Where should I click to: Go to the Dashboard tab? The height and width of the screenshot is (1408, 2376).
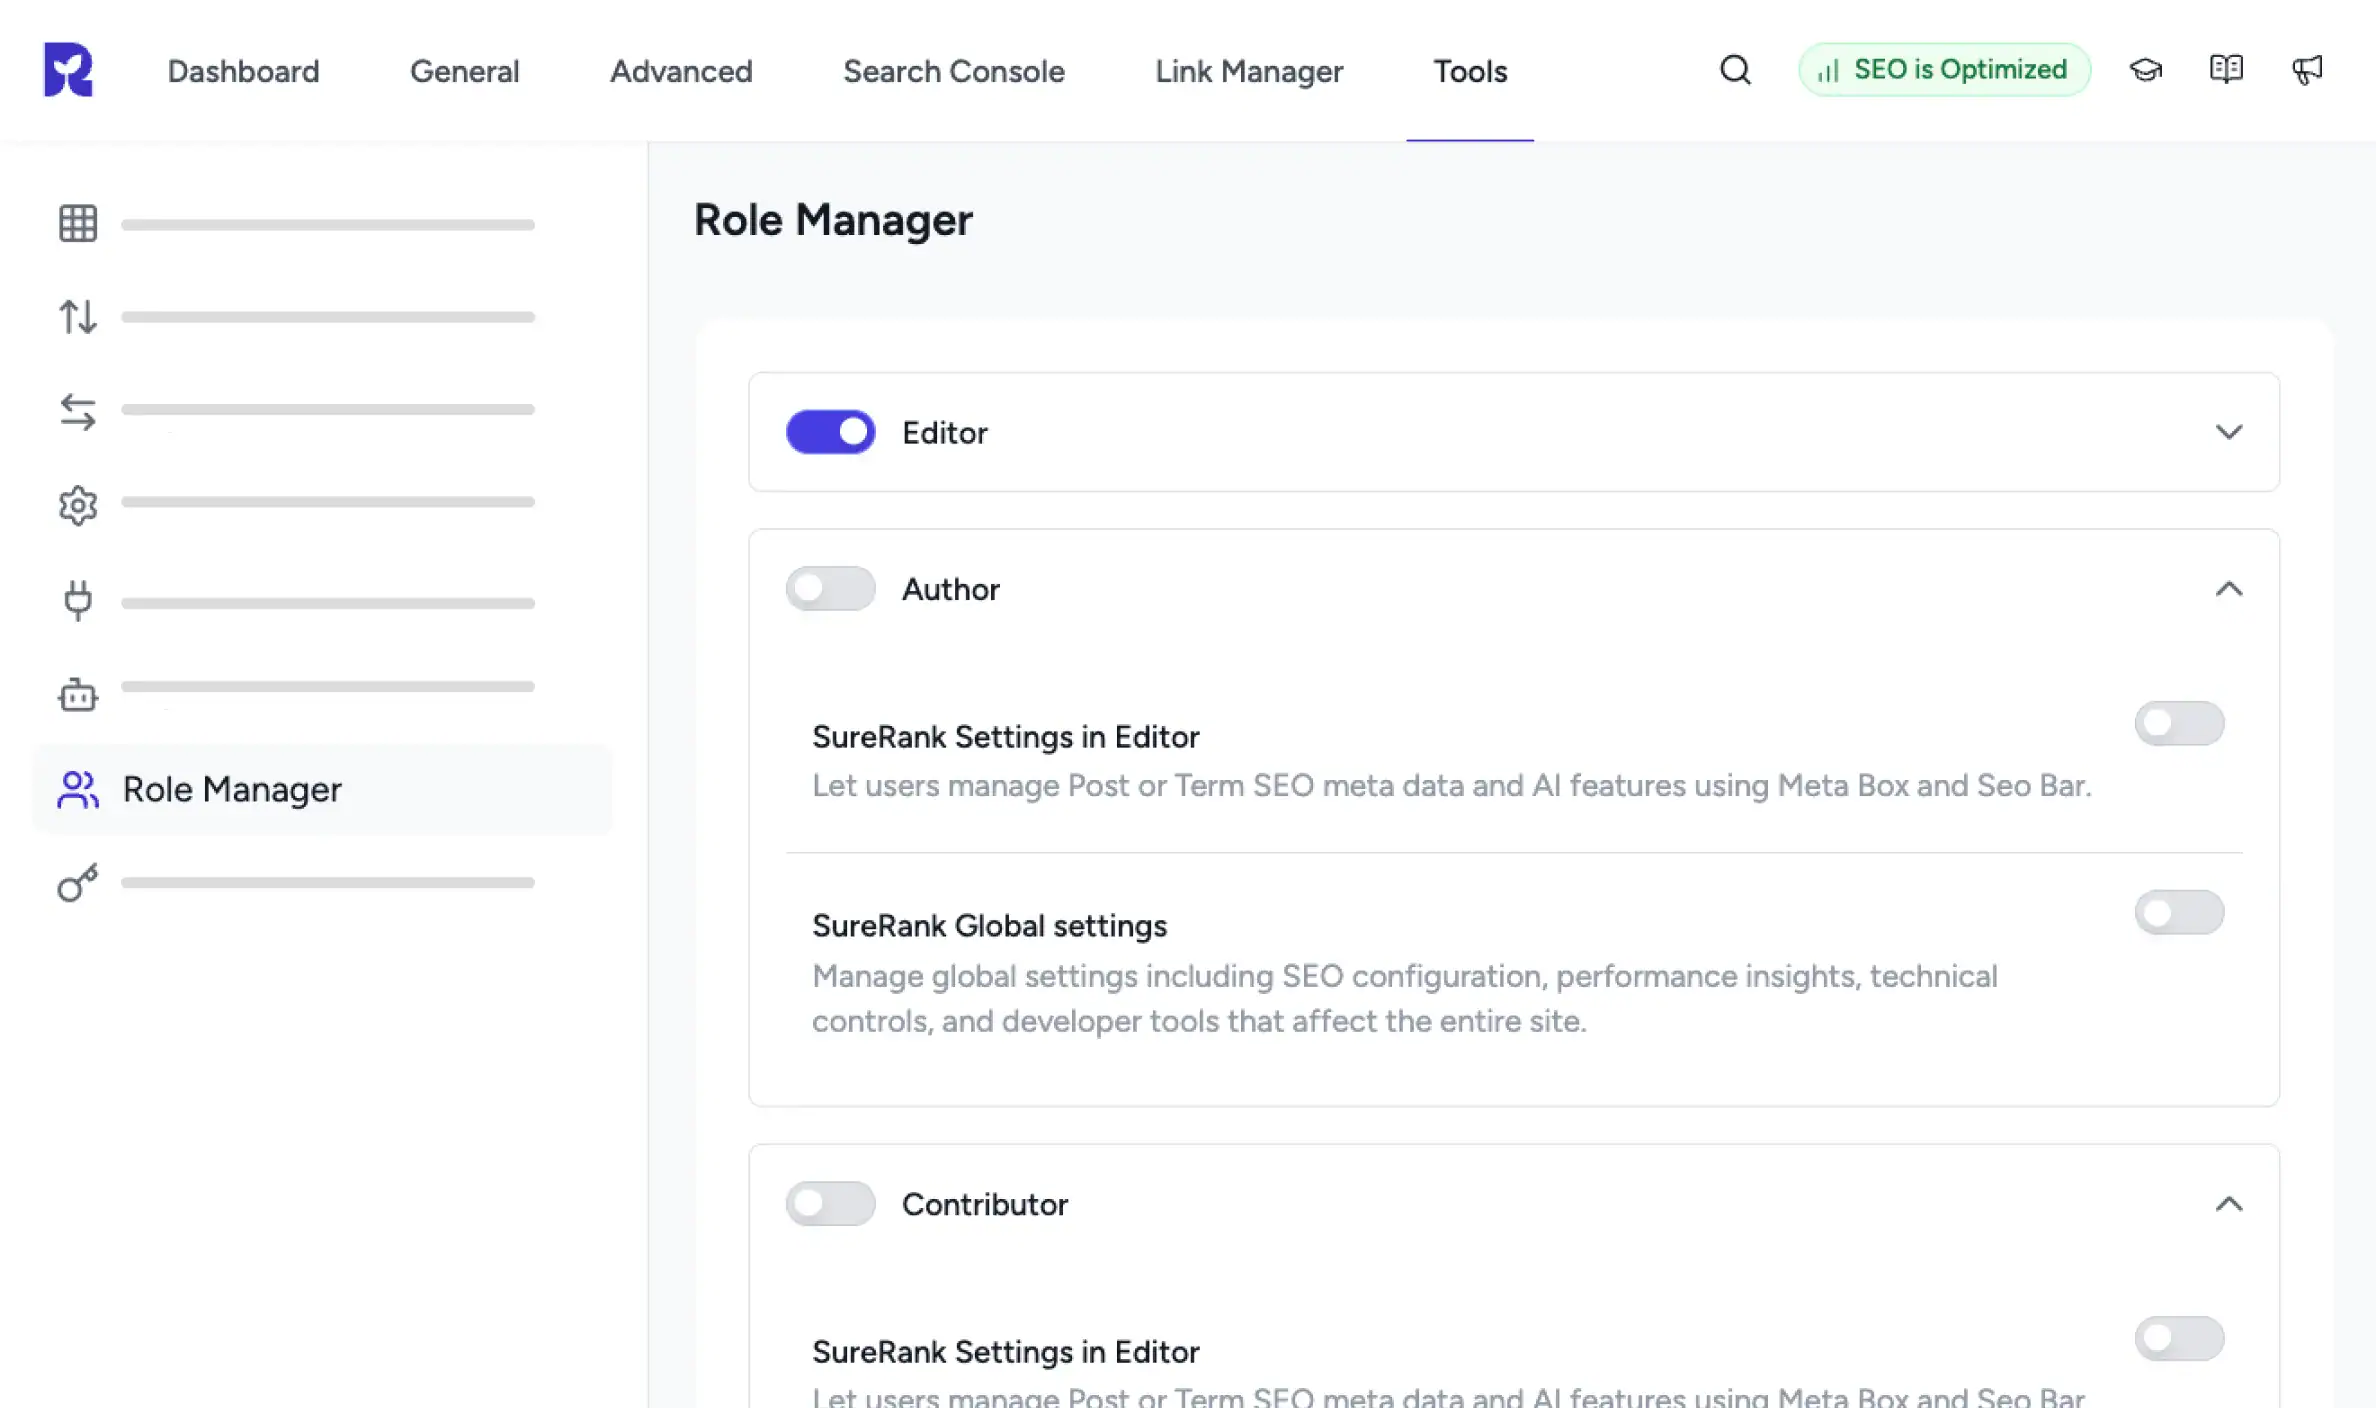click(243, 71)
